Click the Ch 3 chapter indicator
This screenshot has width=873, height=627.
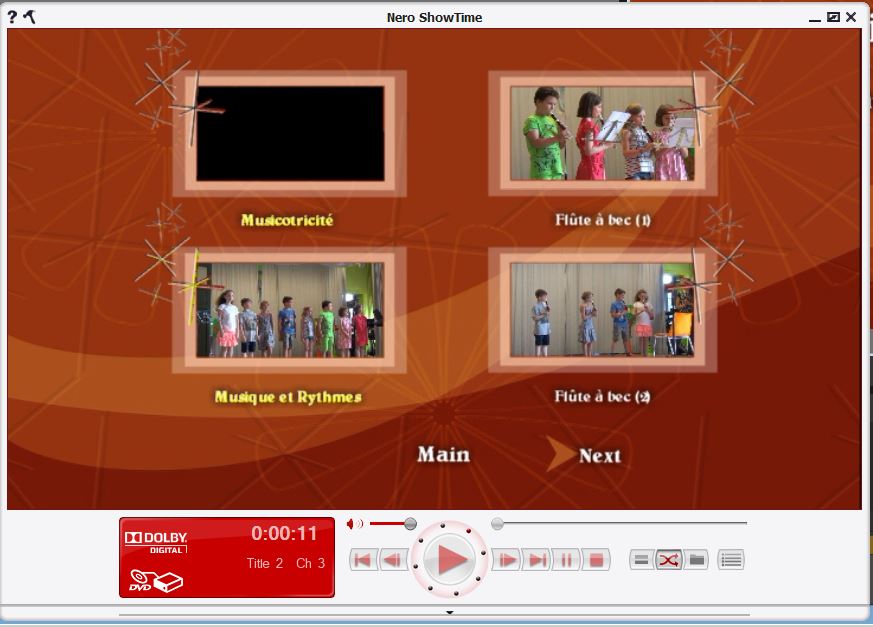[x=310, y=563]
